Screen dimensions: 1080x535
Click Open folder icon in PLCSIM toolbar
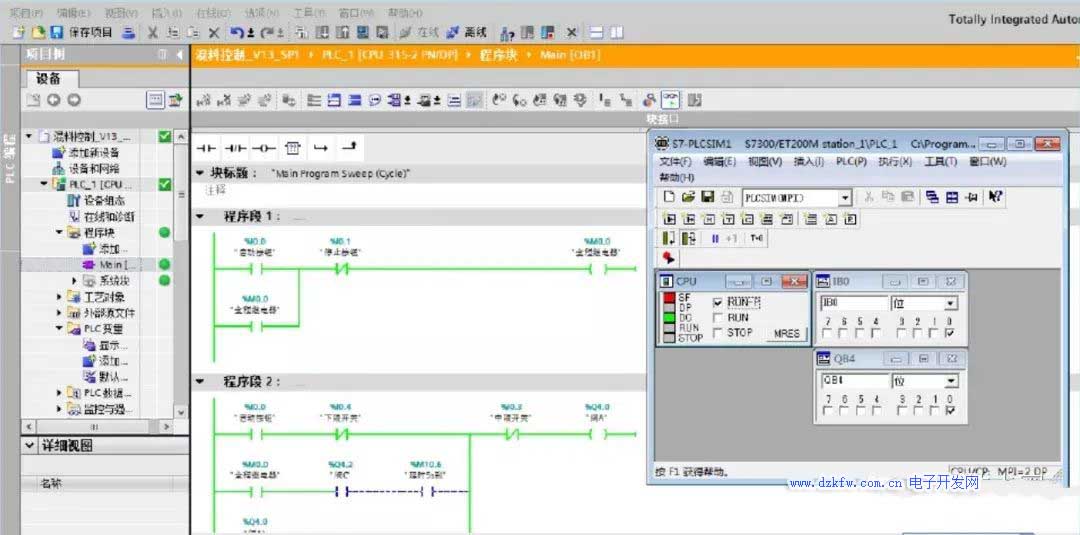pyautogui.click(x=687, y=198)
